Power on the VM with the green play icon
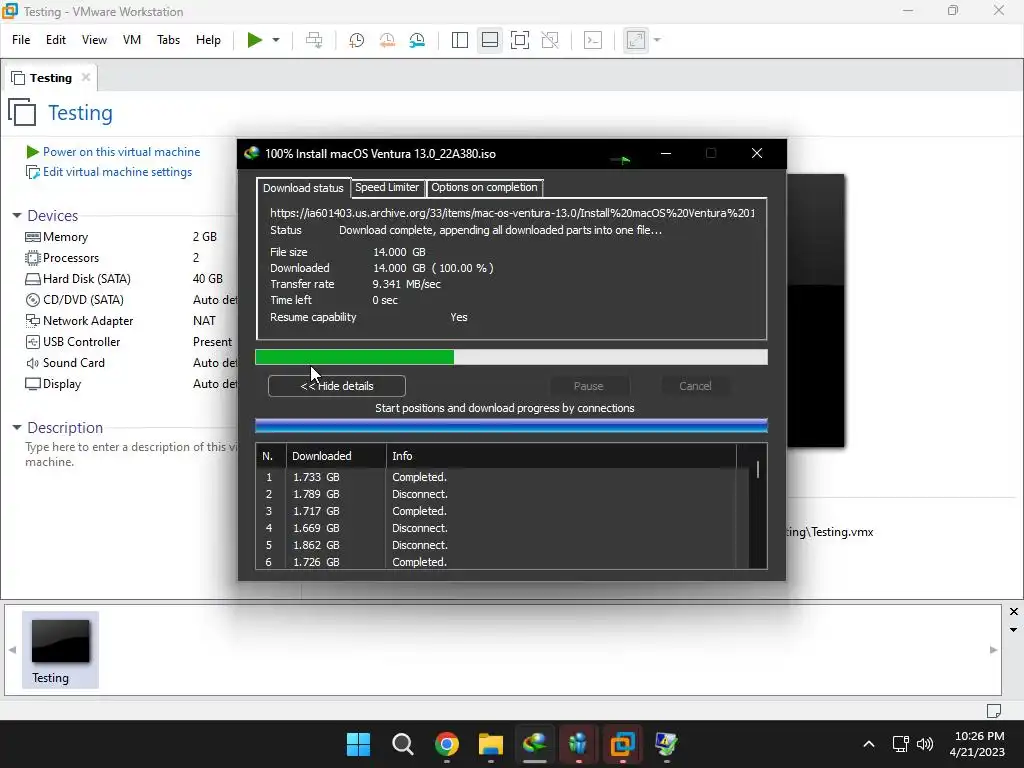The width and height of the screenshot is (1024, 768). (255, 40)
